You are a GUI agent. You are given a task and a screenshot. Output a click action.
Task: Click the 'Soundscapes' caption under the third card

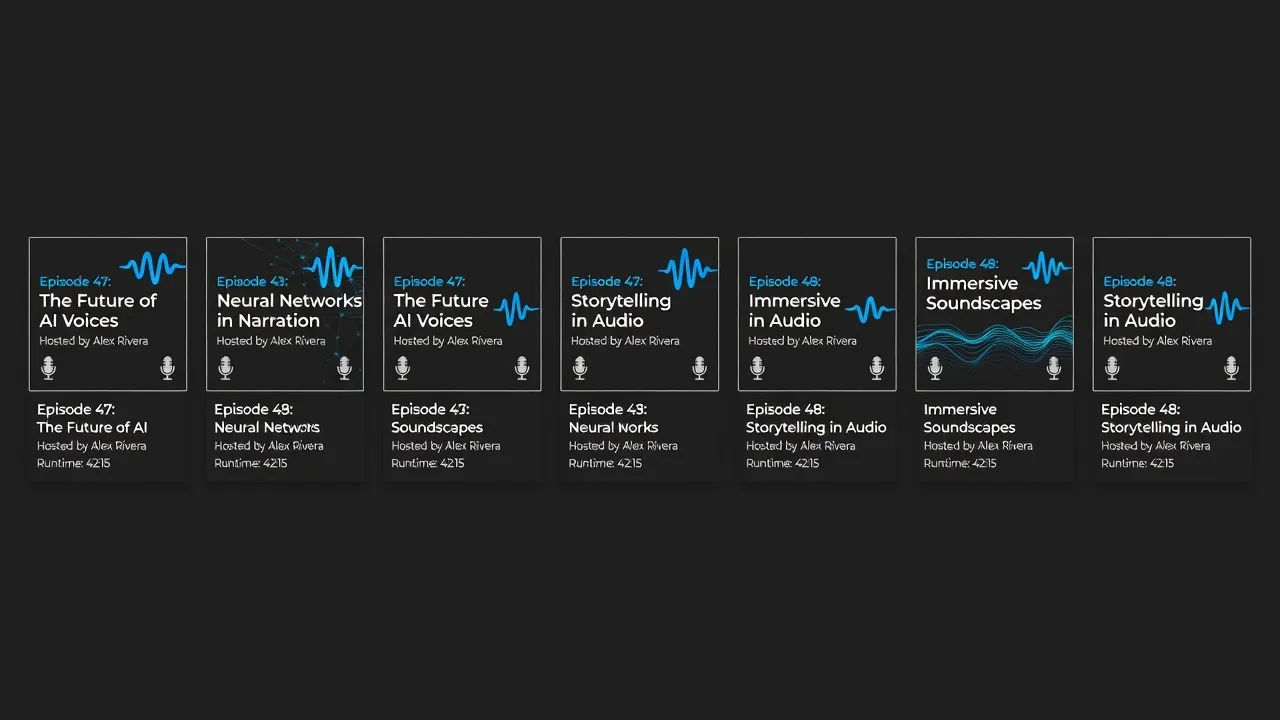click(x=437, y=427)
